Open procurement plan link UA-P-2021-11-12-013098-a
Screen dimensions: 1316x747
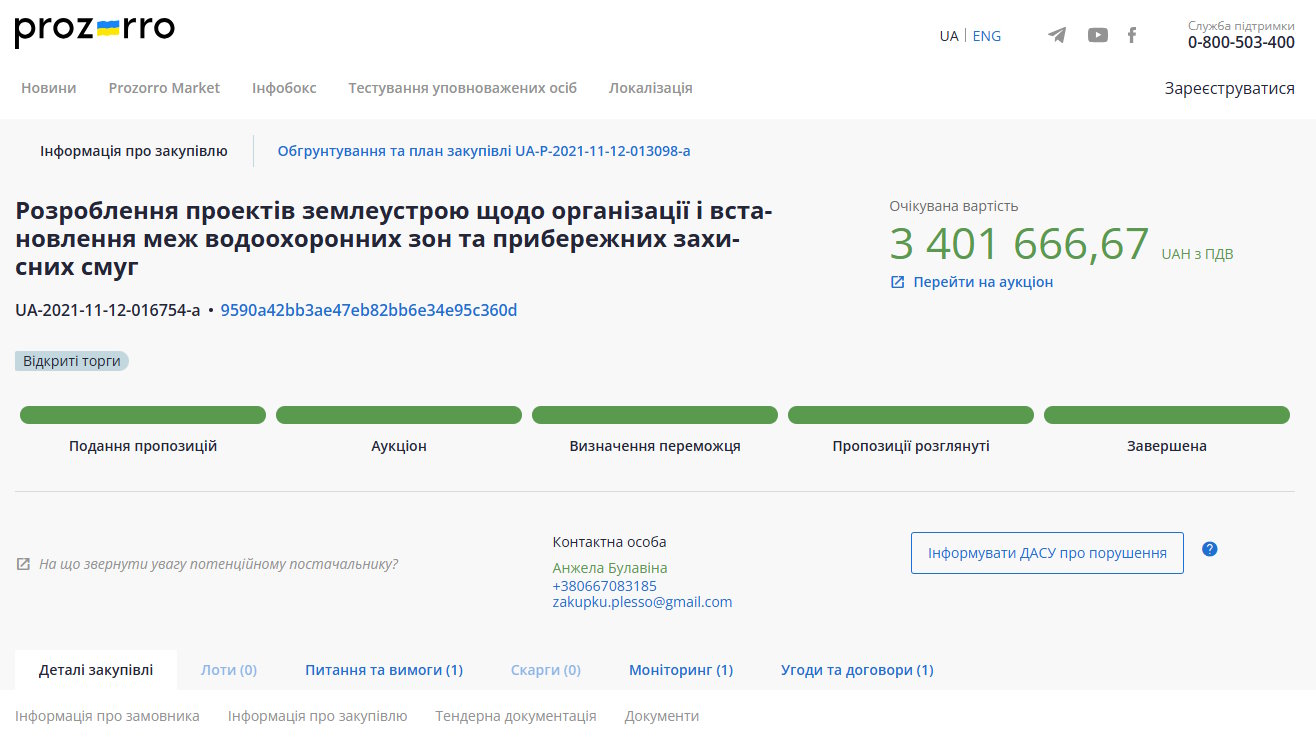click(x=483, y=151)
